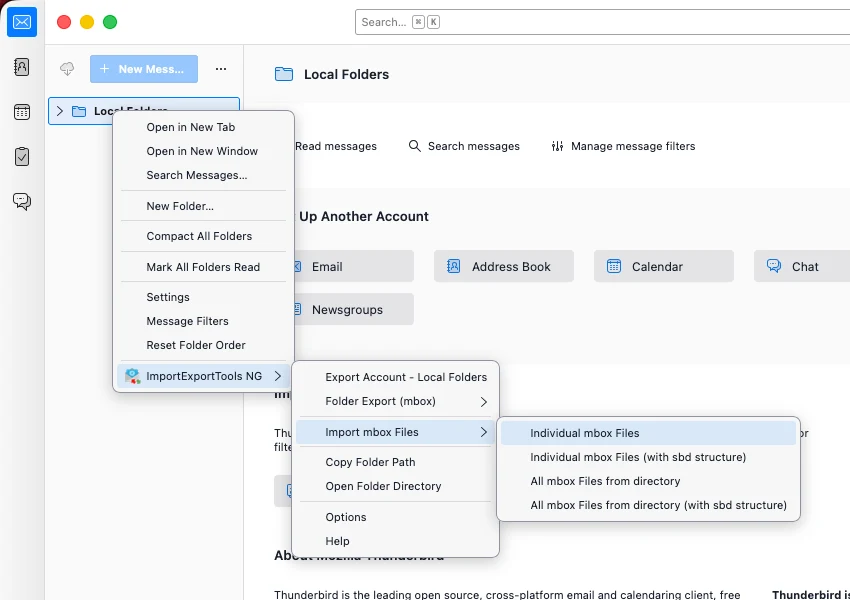Click the Search messages magnifier icon

[414, 146]
